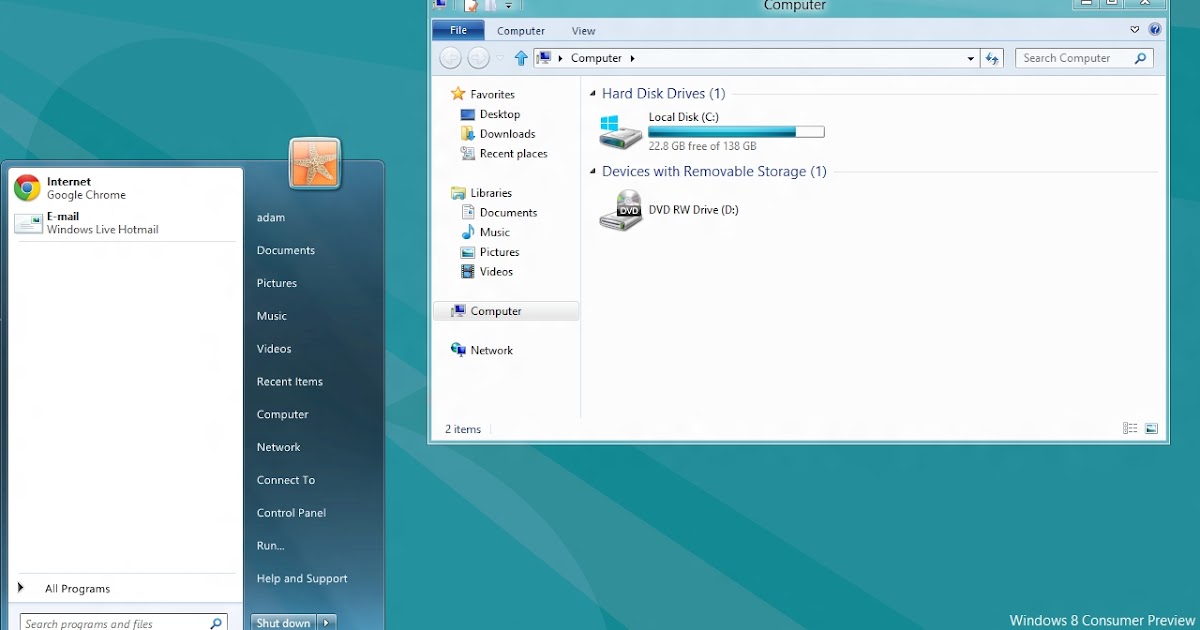Screen dimensions: 1200x630
Task: Open Help and Support
Action: [302, 579]
